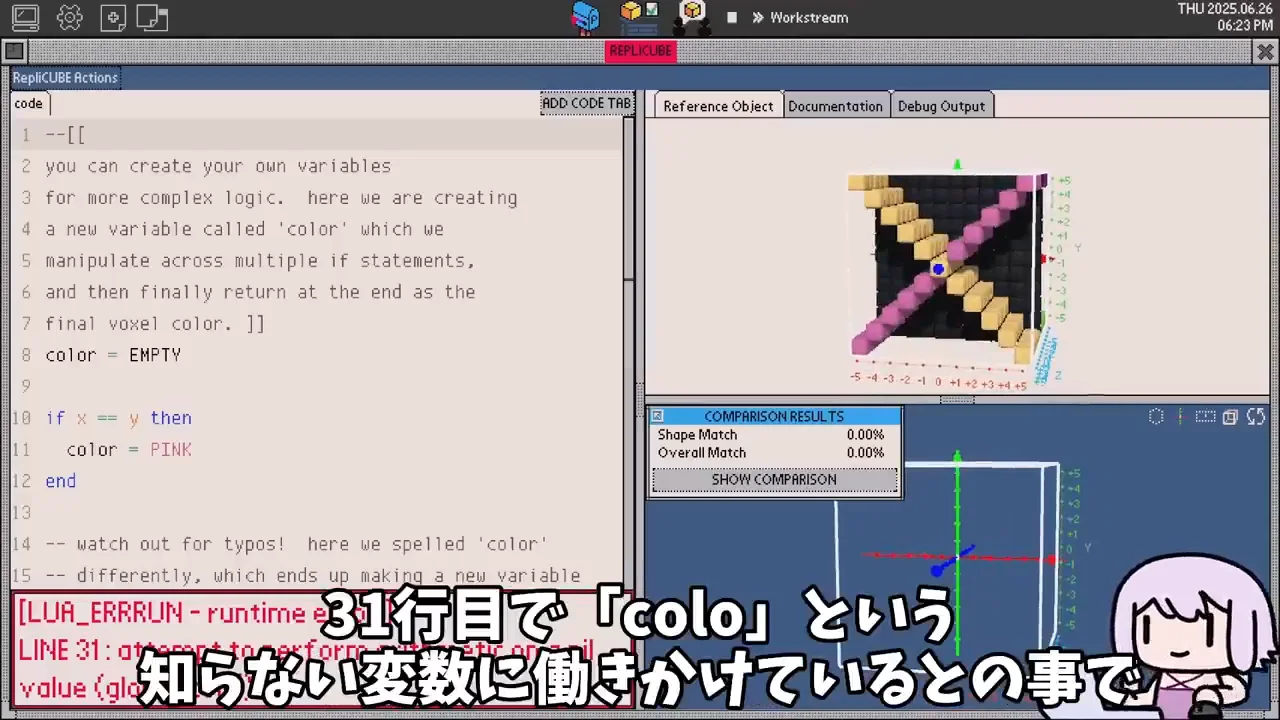The image size is (1280, 720).
Task: Click the REPLICUBE window title label
Action: 641,51
